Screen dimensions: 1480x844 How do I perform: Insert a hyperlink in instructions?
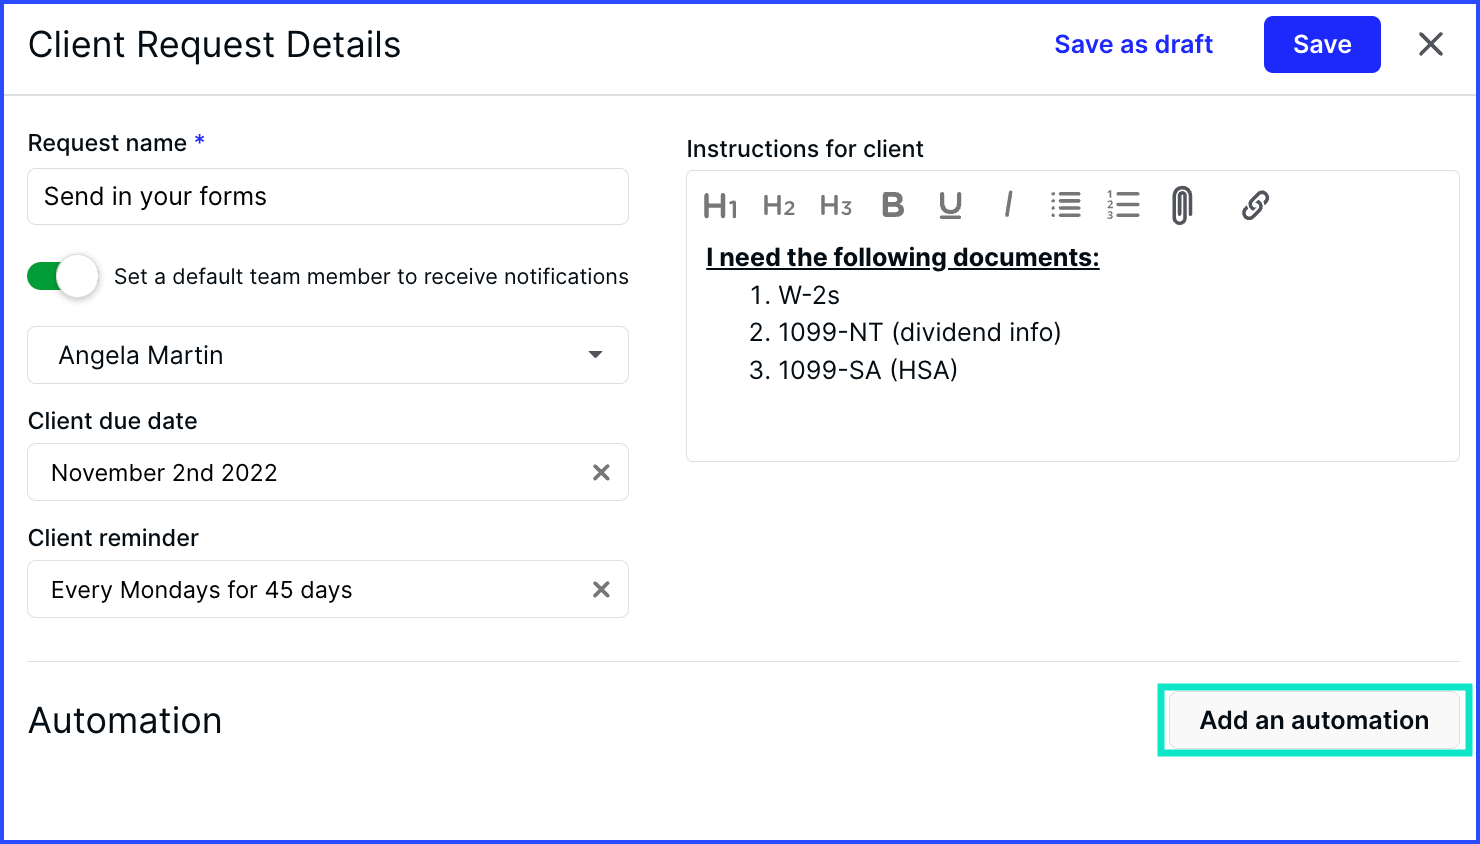[1255, 205]
